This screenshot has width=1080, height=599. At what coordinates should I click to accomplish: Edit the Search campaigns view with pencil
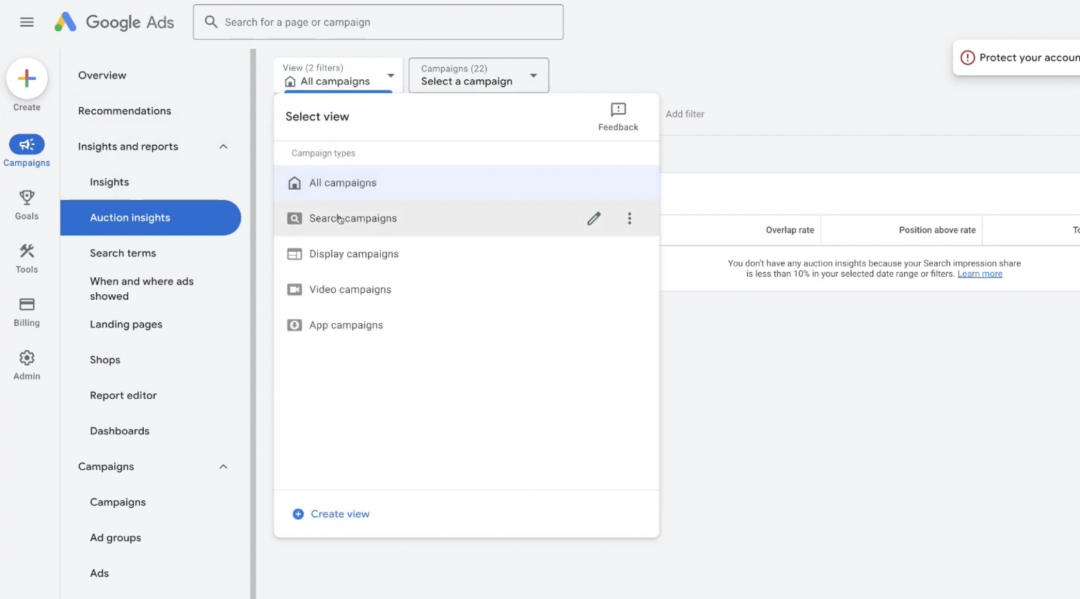click(x=594, y=218)
